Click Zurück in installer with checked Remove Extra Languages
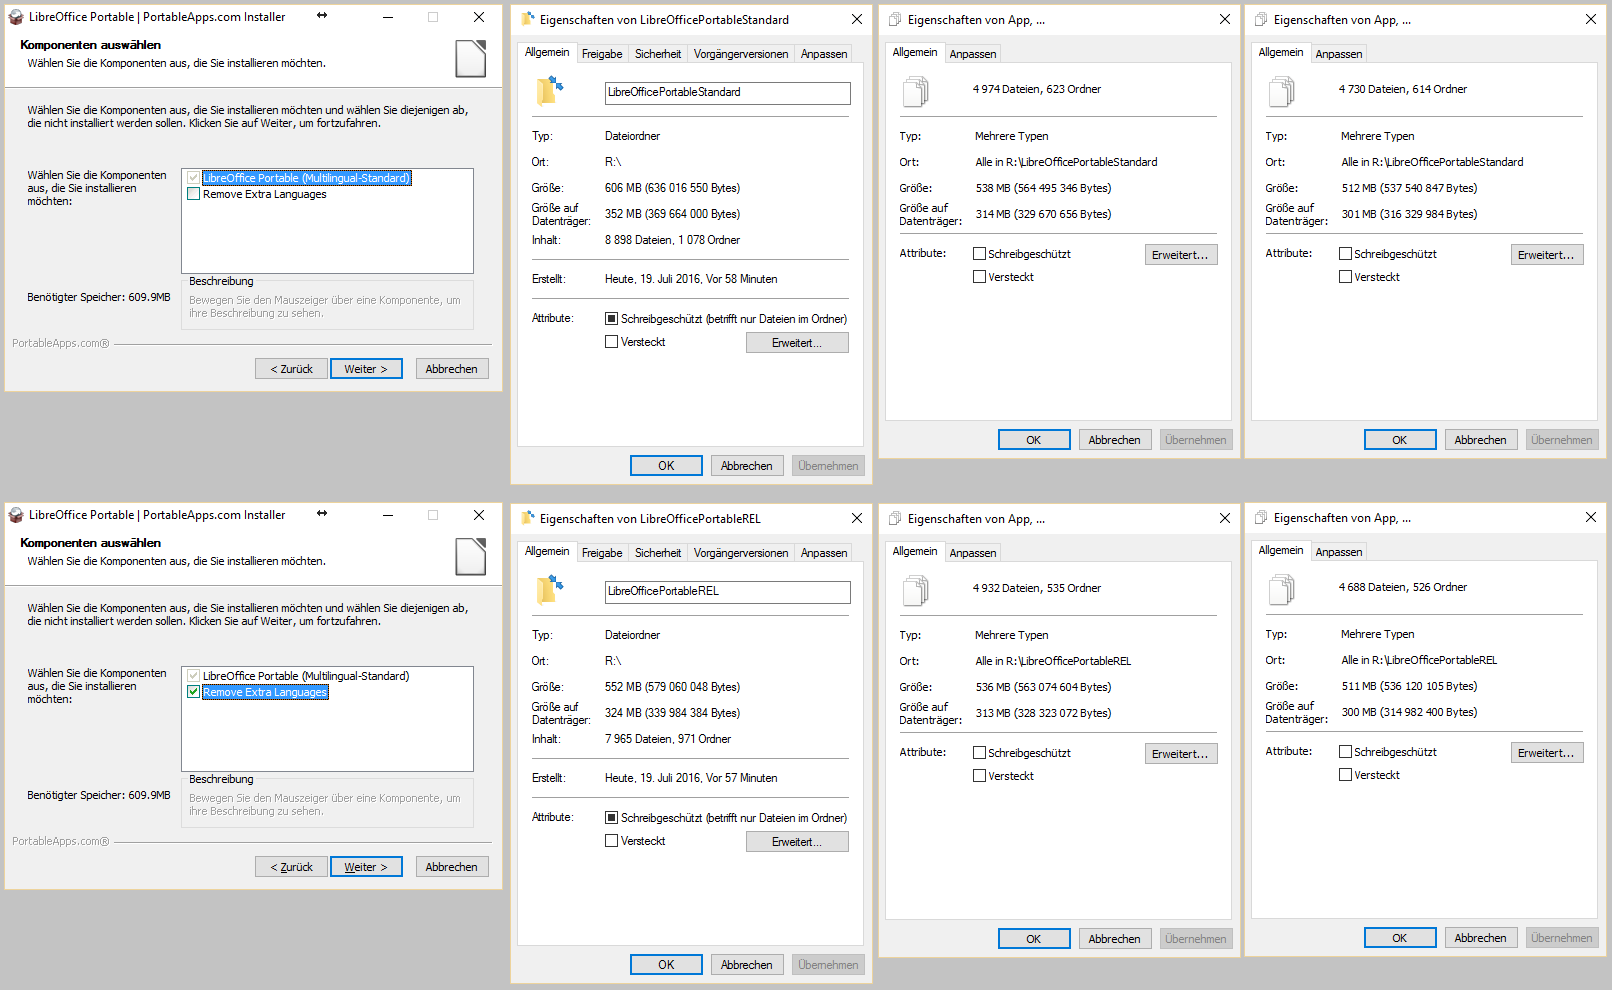Viewport: 1612px width, 990px height. pyautogui.click(x=291, y=867)
